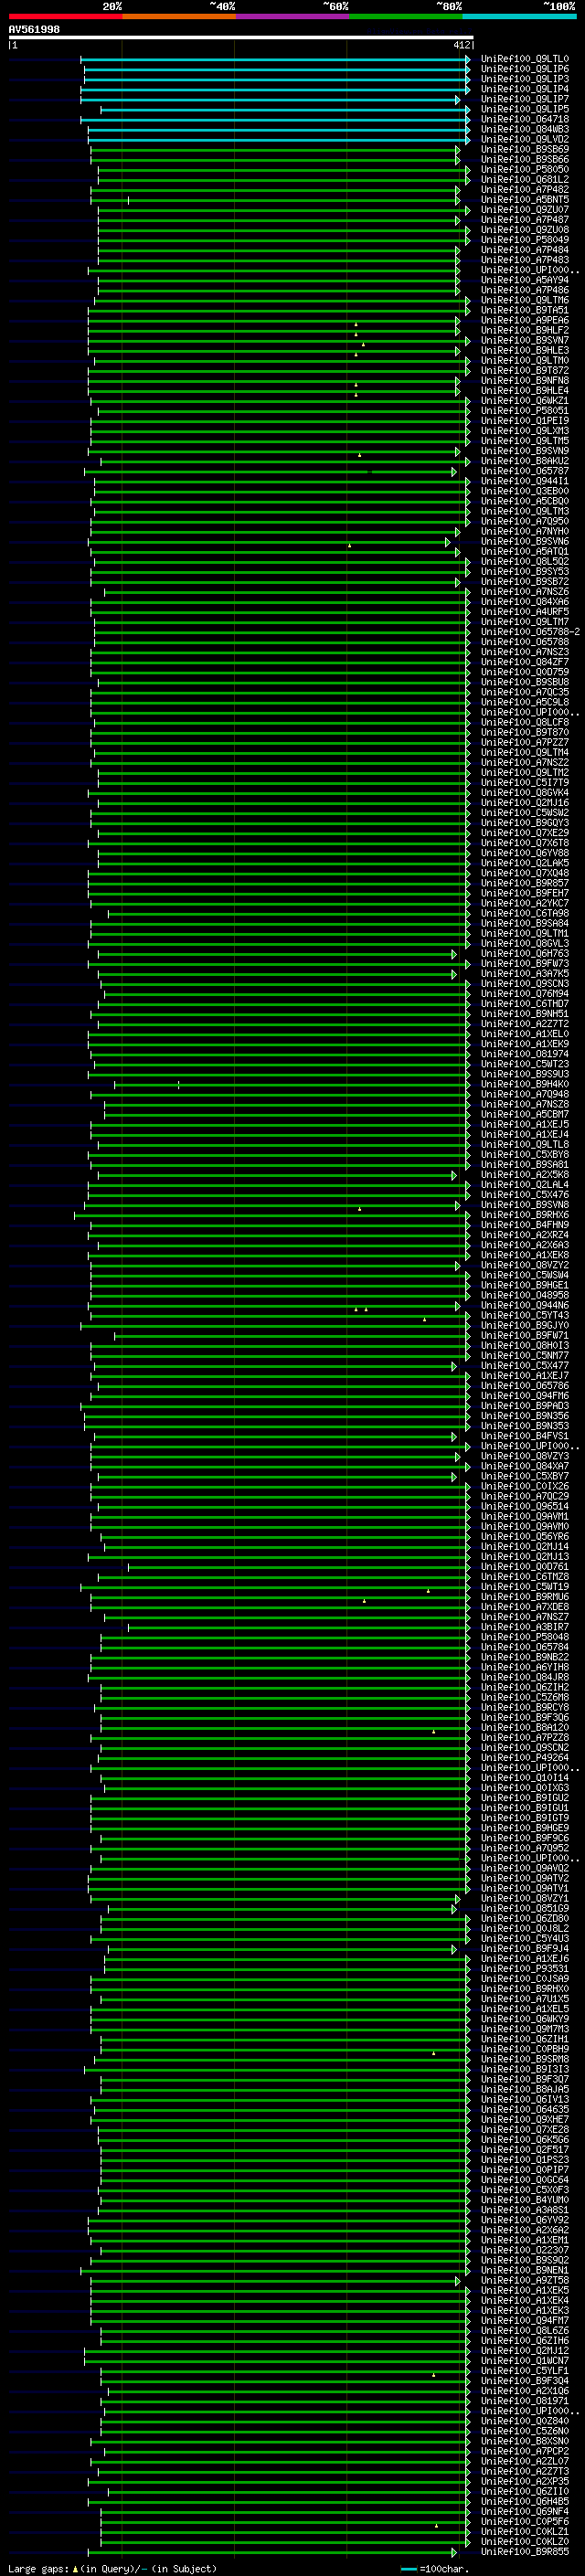Select the UniRef100_B9PAD3 hit label
This screenshot has height=2576, width=585.
524,1406
